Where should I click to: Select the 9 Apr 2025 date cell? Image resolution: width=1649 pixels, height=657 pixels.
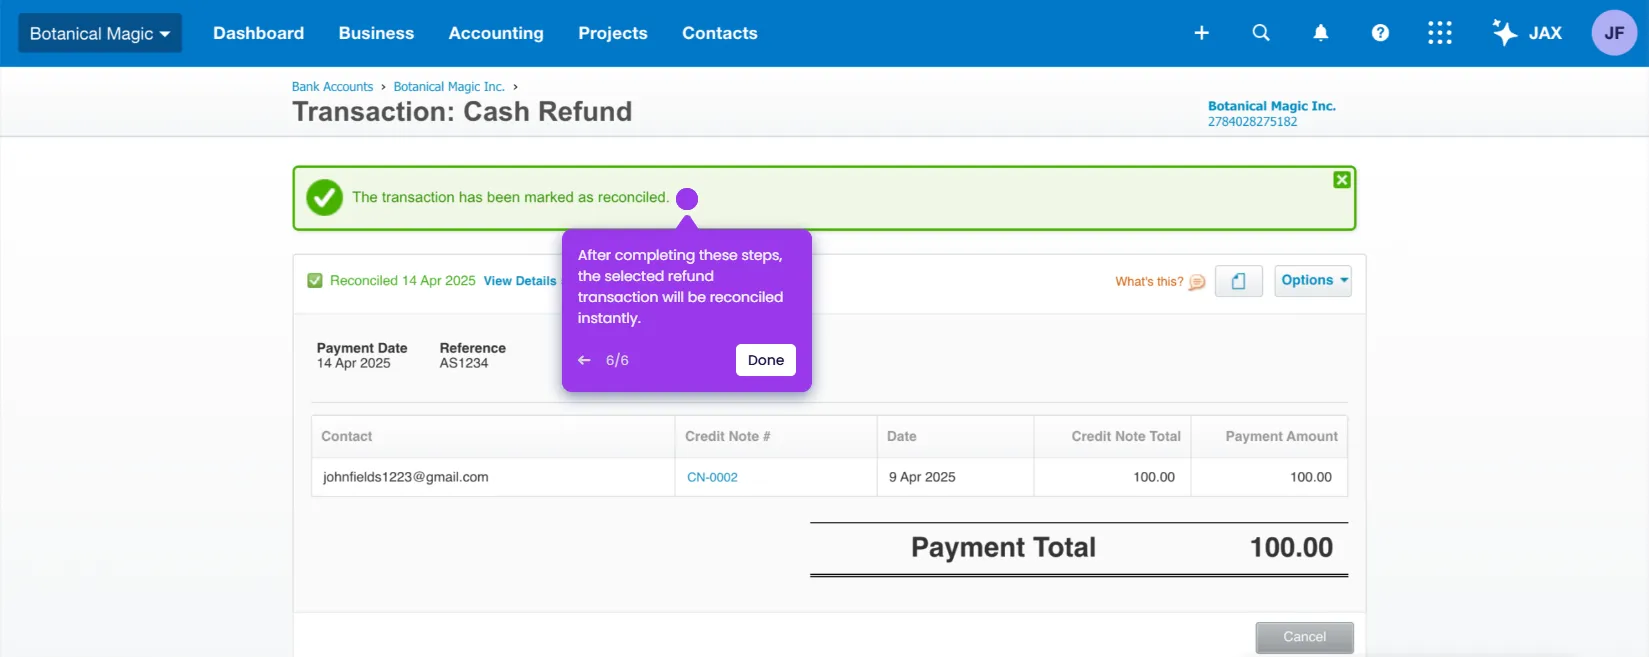coord(955,477)
